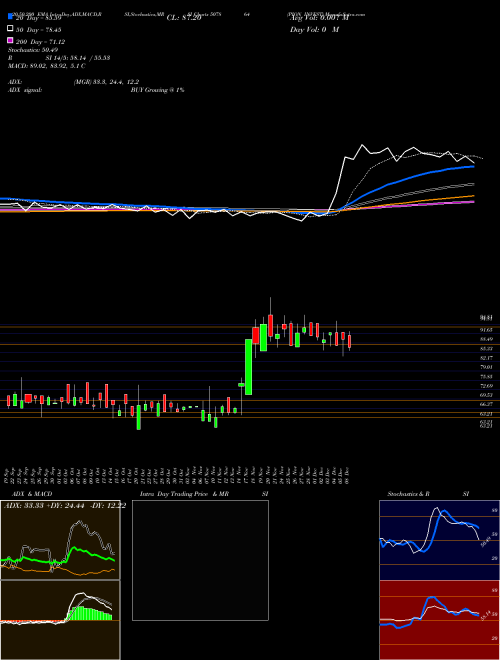Click the 66.37 price axis label

(x=486, y=404)
